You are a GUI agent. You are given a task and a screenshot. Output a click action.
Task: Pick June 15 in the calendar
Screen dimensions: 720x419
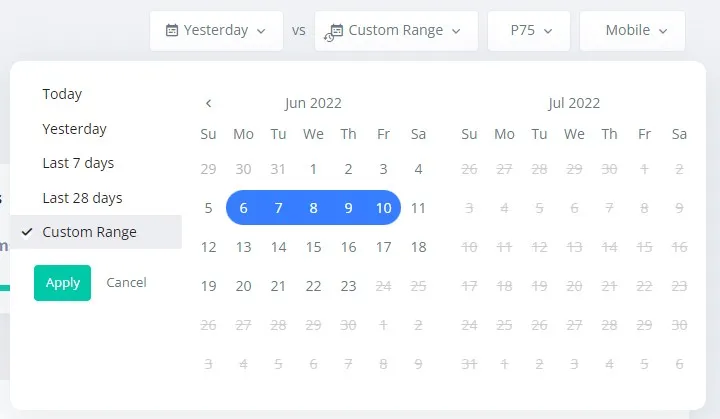pyautogui.click(x=313, y=247)
